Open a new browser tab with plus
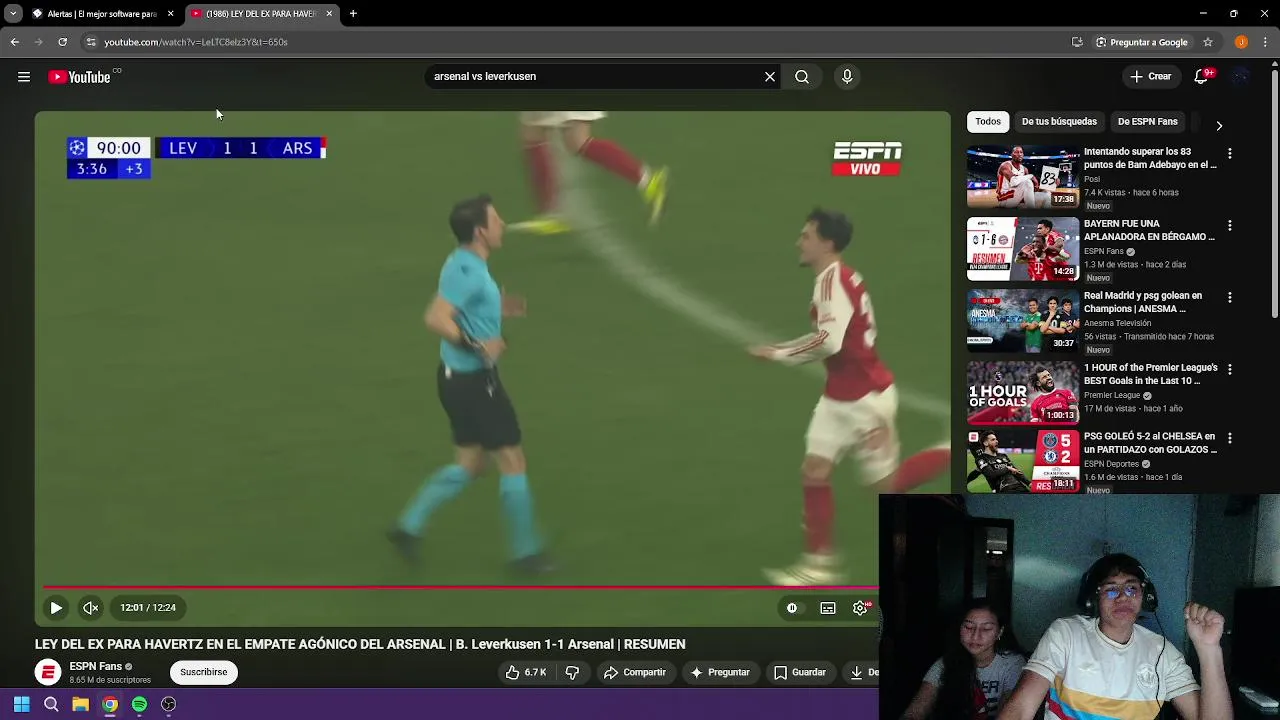Viewport: 1280px width, 720px height. click(x=353, y=14)
